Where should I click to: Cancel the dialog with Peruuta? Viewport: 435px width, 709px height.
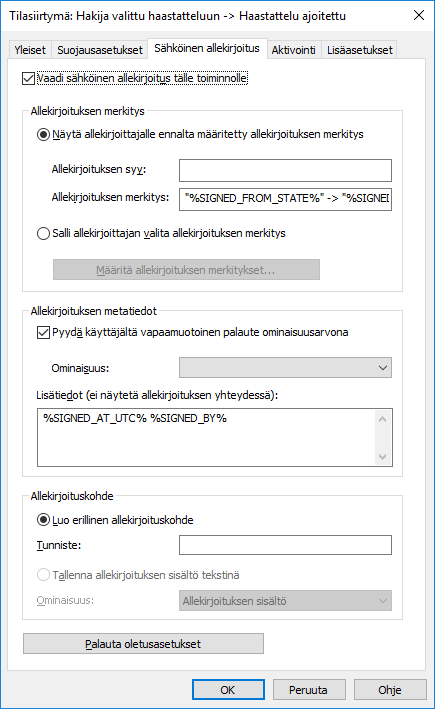309,690
